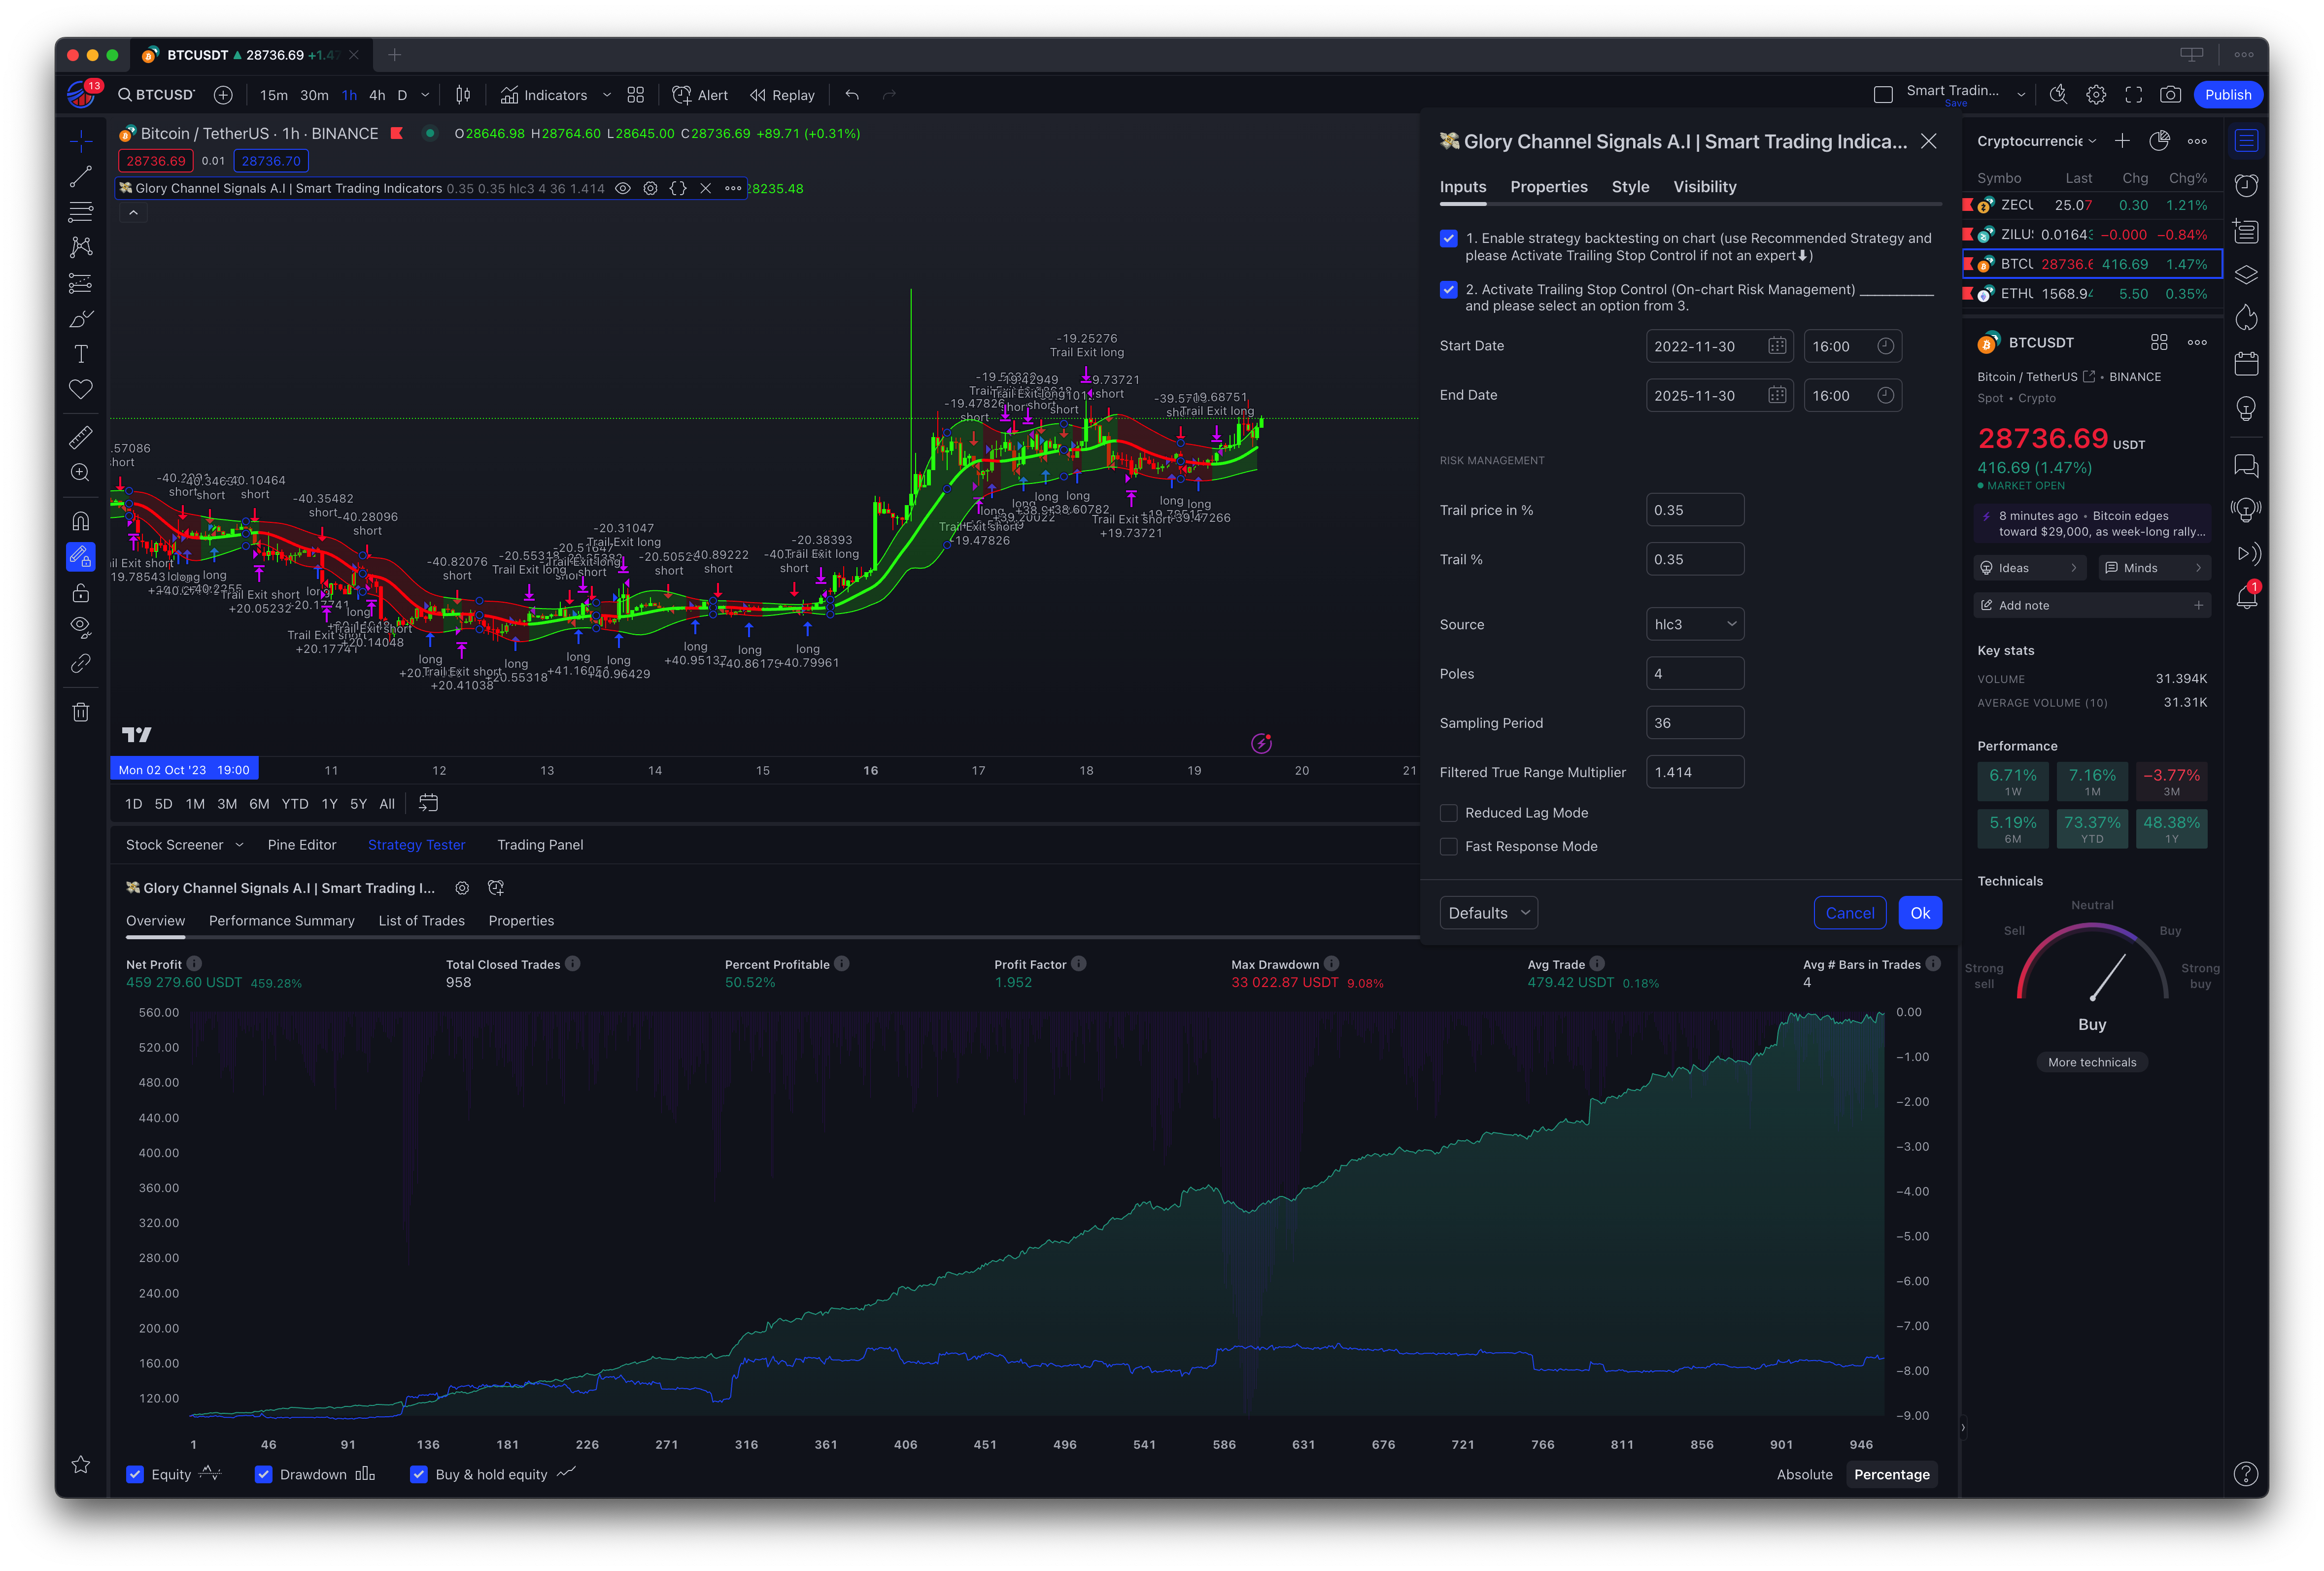The width and height of the screenshot is (2324, 1571).
Task: Click the trash remove drawings icon
Action: click(x=81, y=712)
